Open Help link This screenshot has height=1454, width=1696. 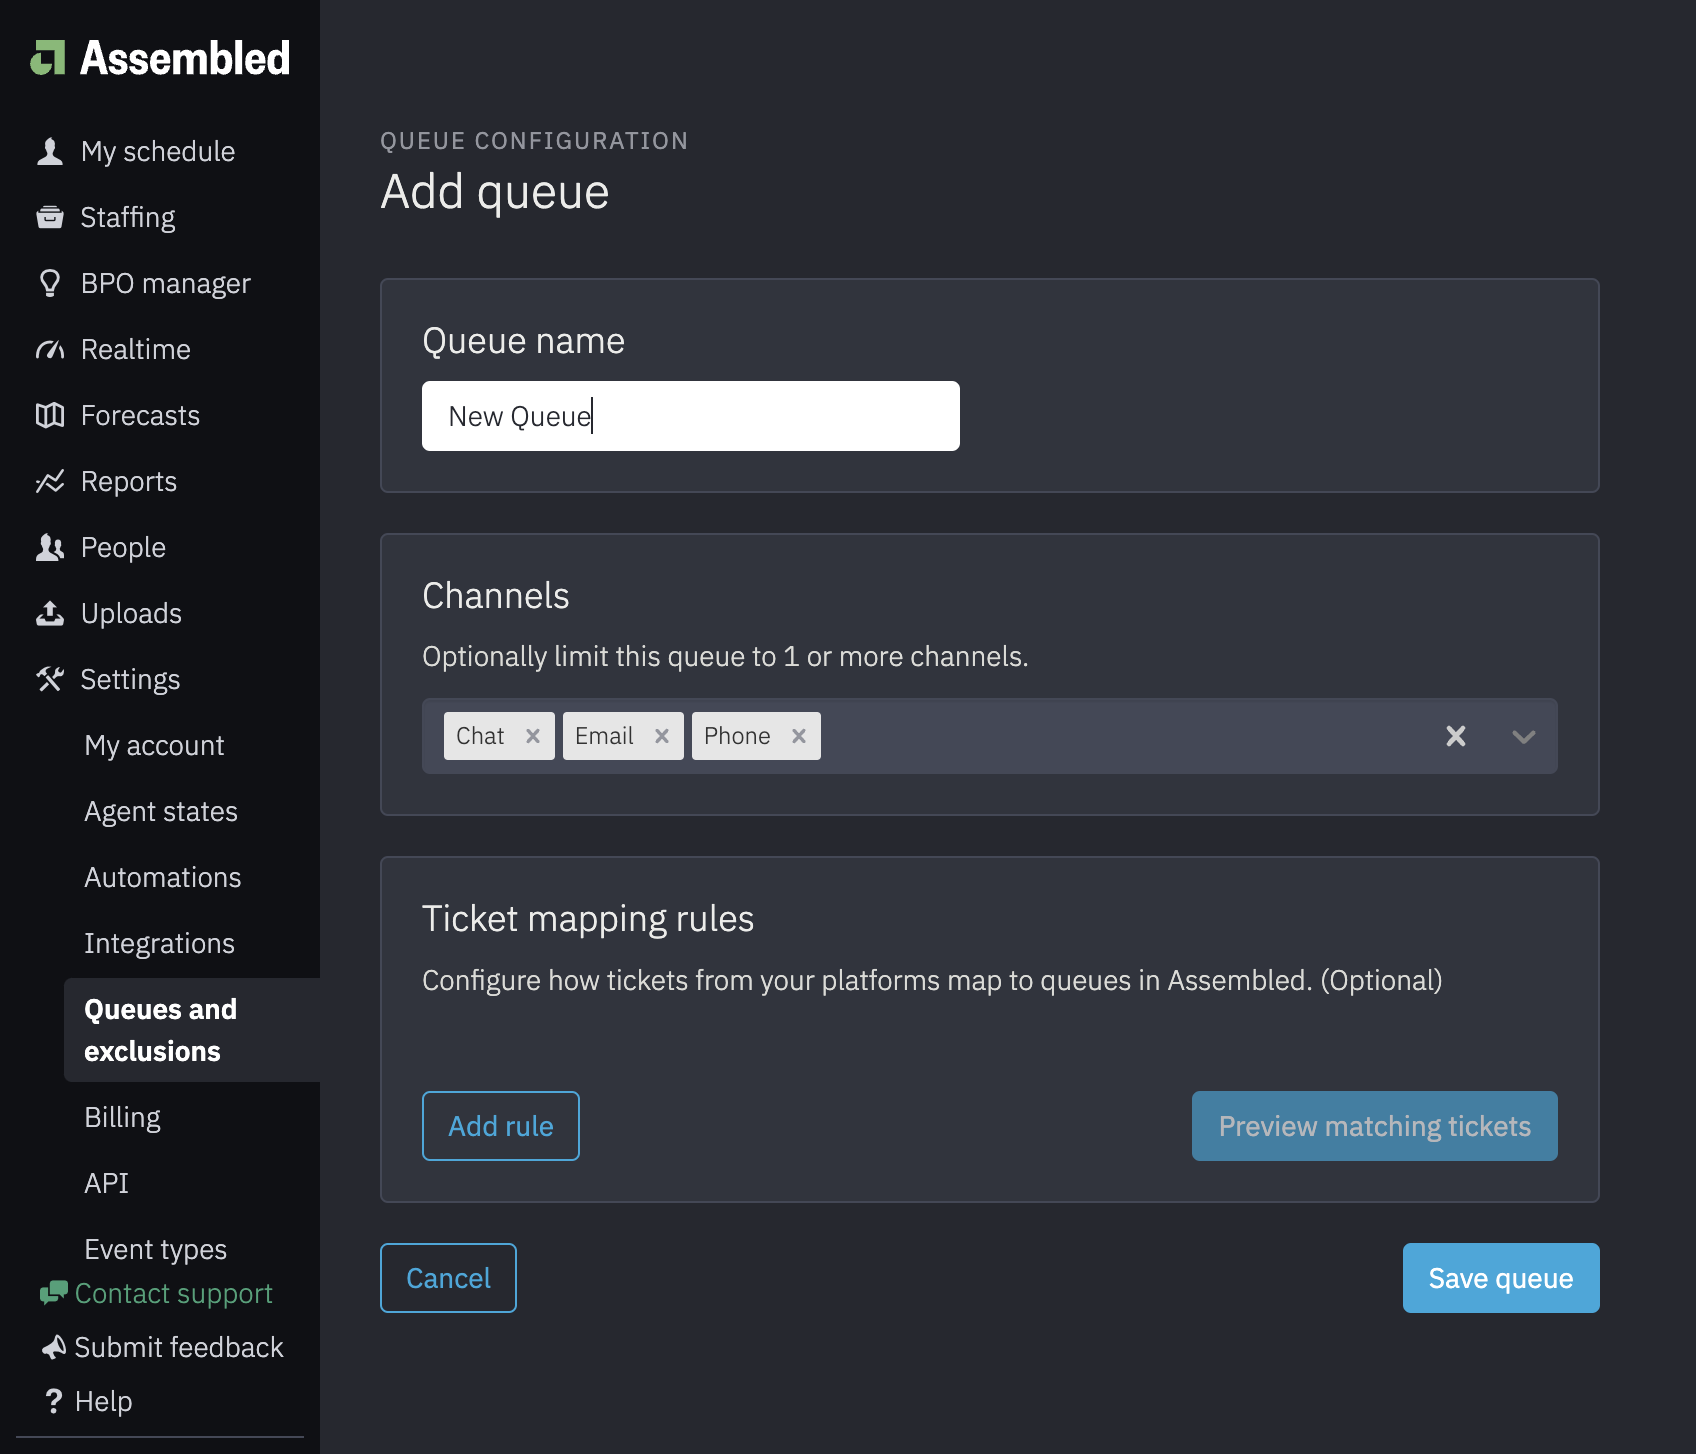104,1401
